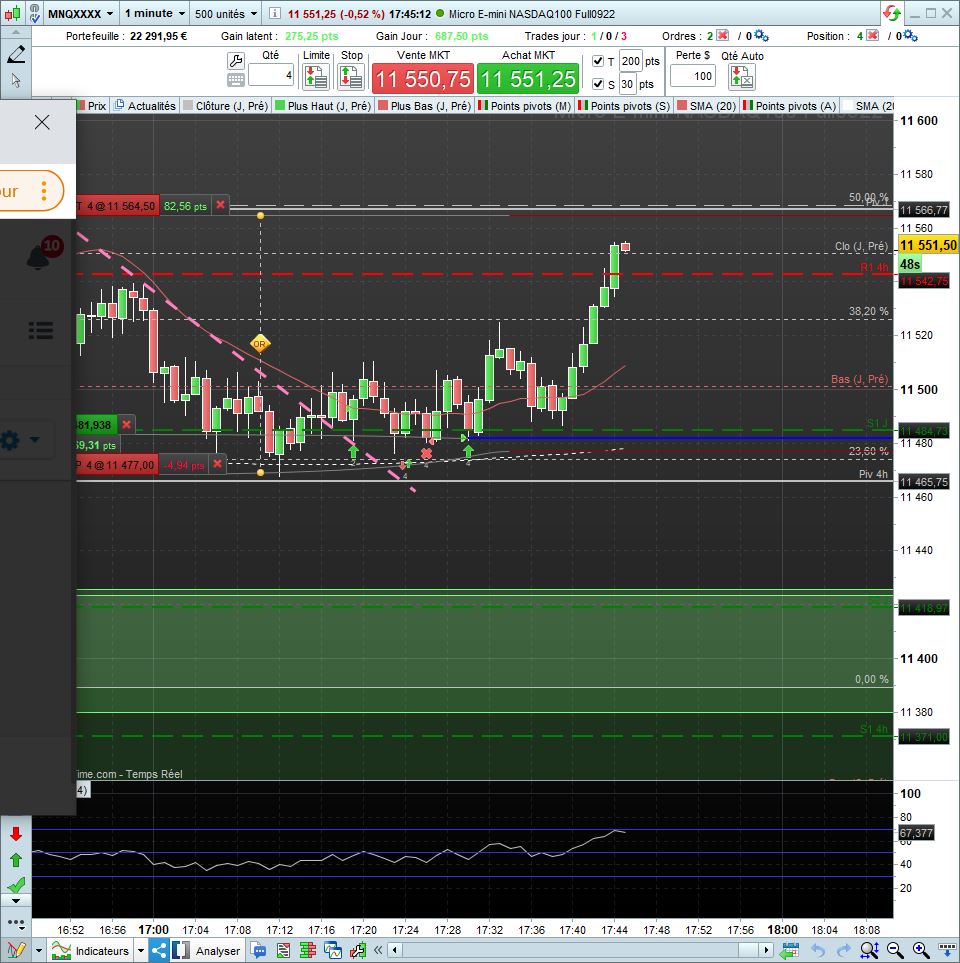Expand the small dropdown arrow under checkmark
This screenshot has height=963, width=960.
pyautogui.click(x=16, y=901)
